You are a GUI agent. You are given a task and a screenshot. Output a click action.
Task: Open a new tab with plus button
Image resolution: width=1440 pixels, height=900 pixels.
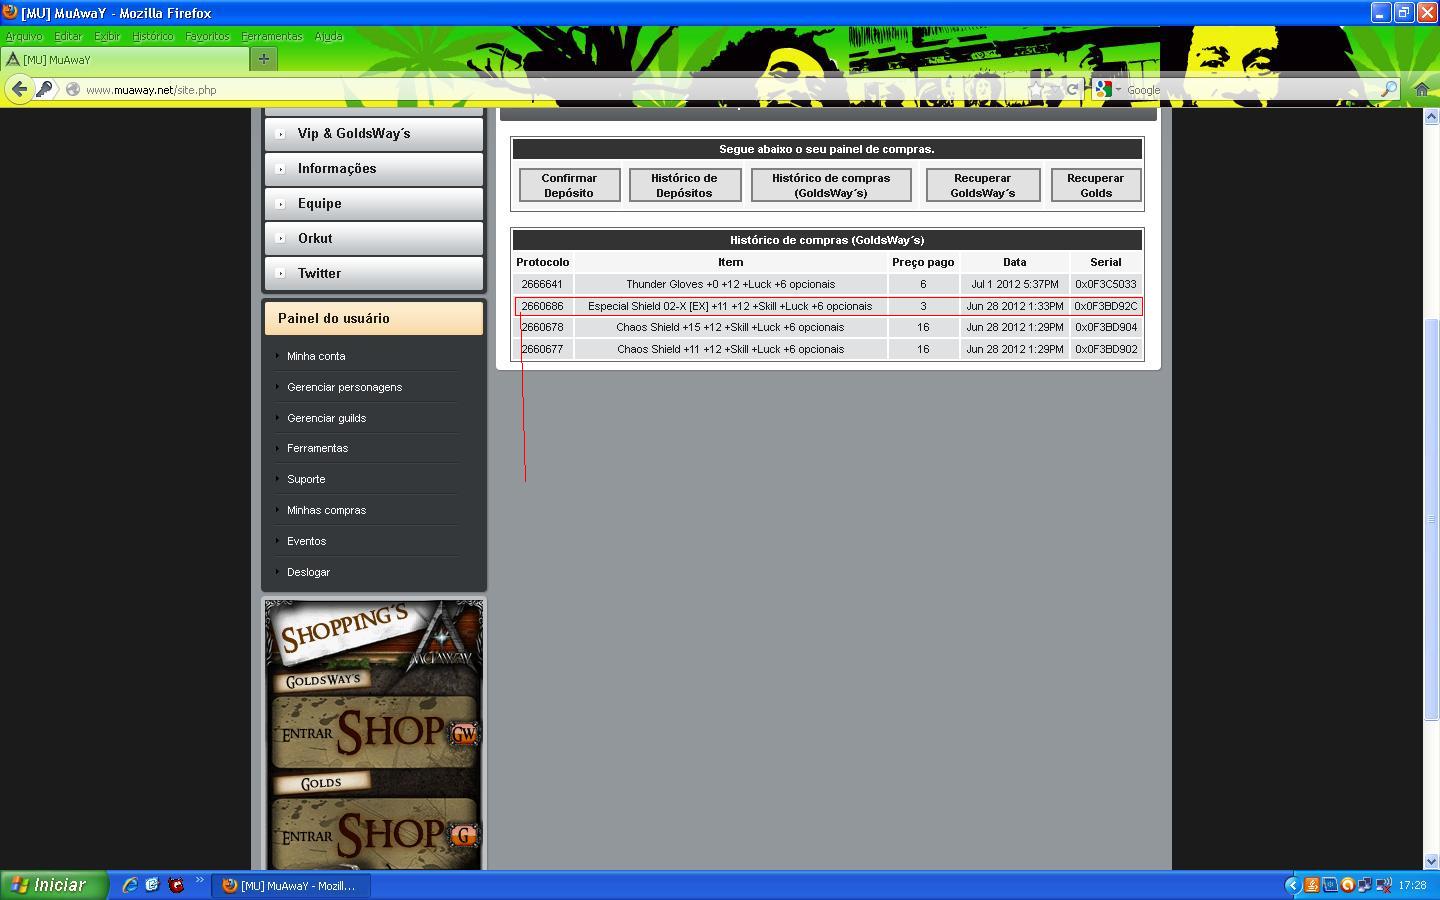[x=264, y=59]
